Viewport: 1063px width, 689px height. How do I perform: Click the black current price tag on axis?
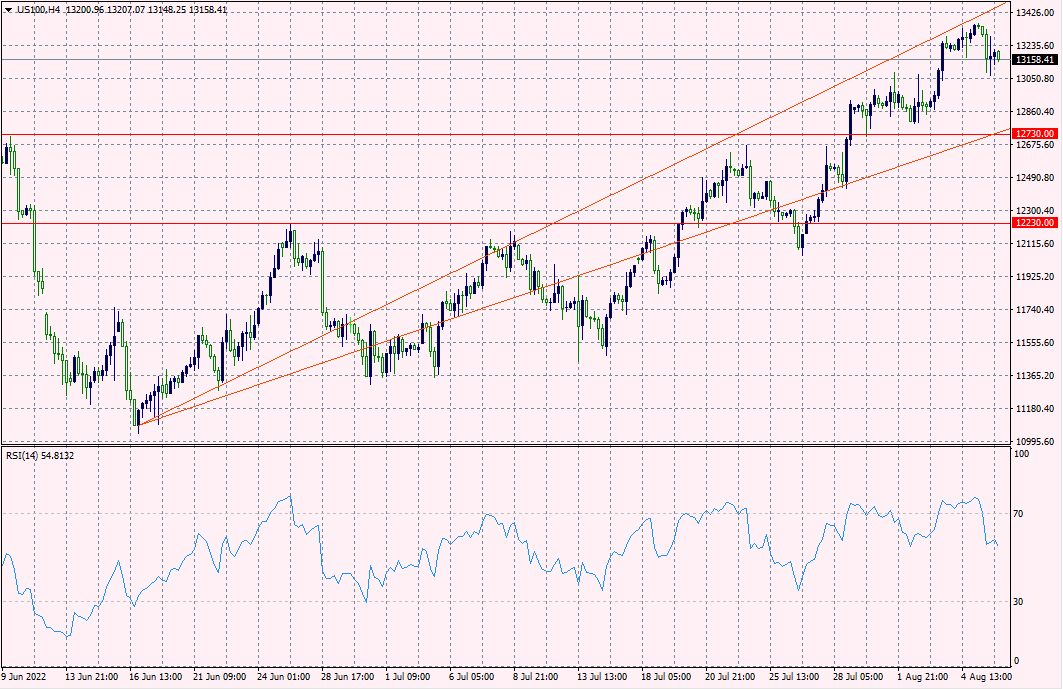click(1035, 60)
